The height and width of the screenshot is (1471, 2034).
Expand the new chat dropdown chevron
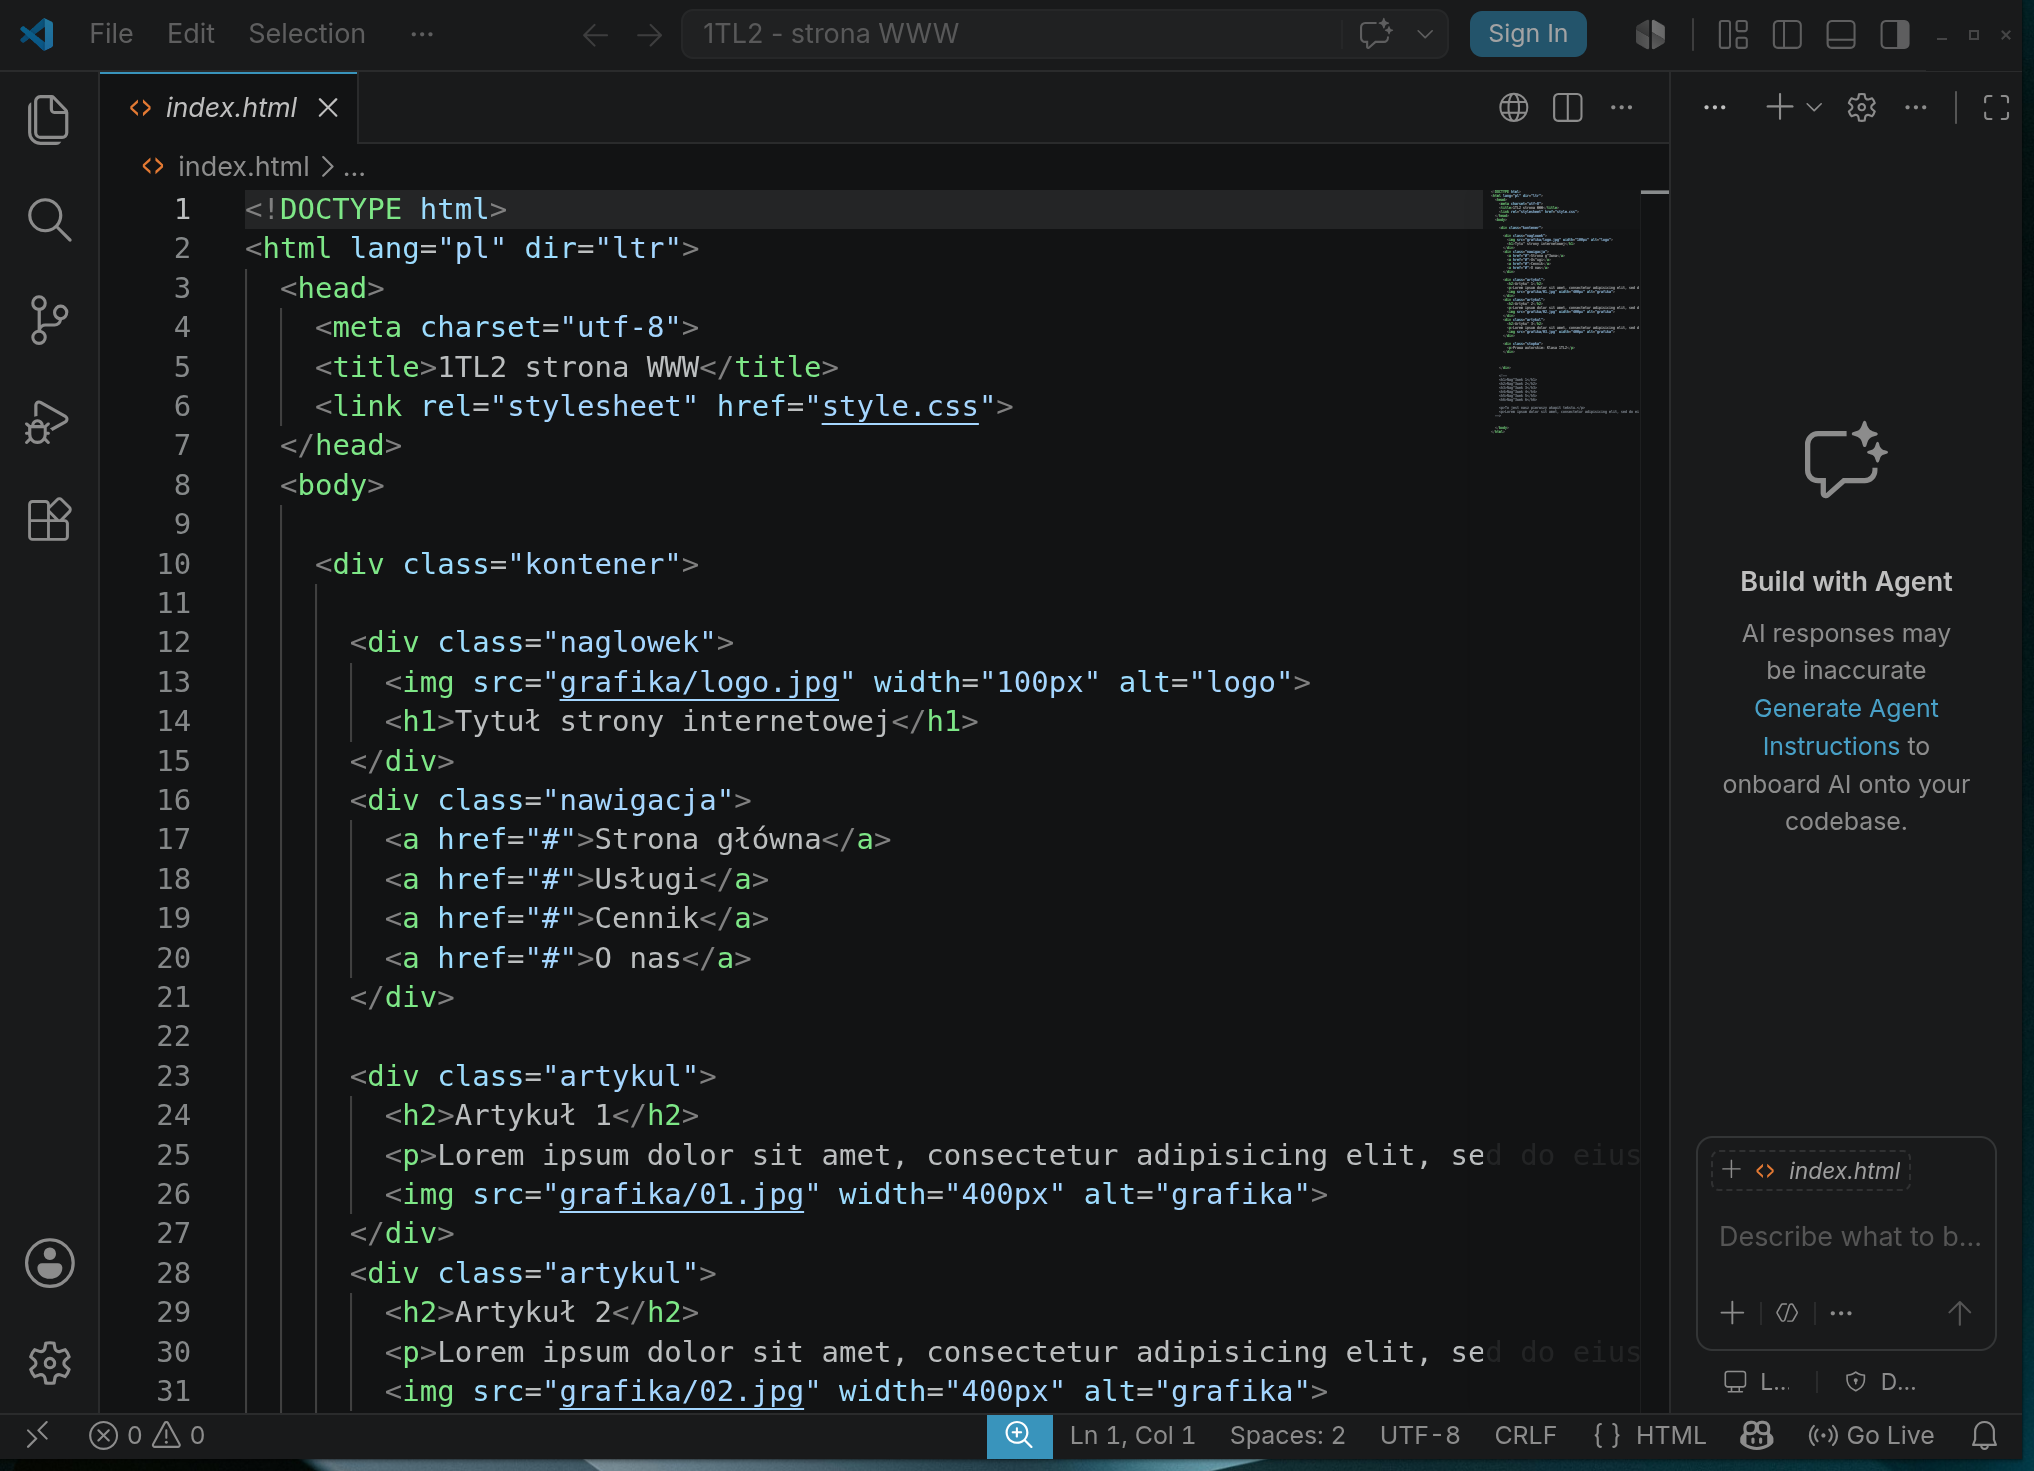(1814, 107)
